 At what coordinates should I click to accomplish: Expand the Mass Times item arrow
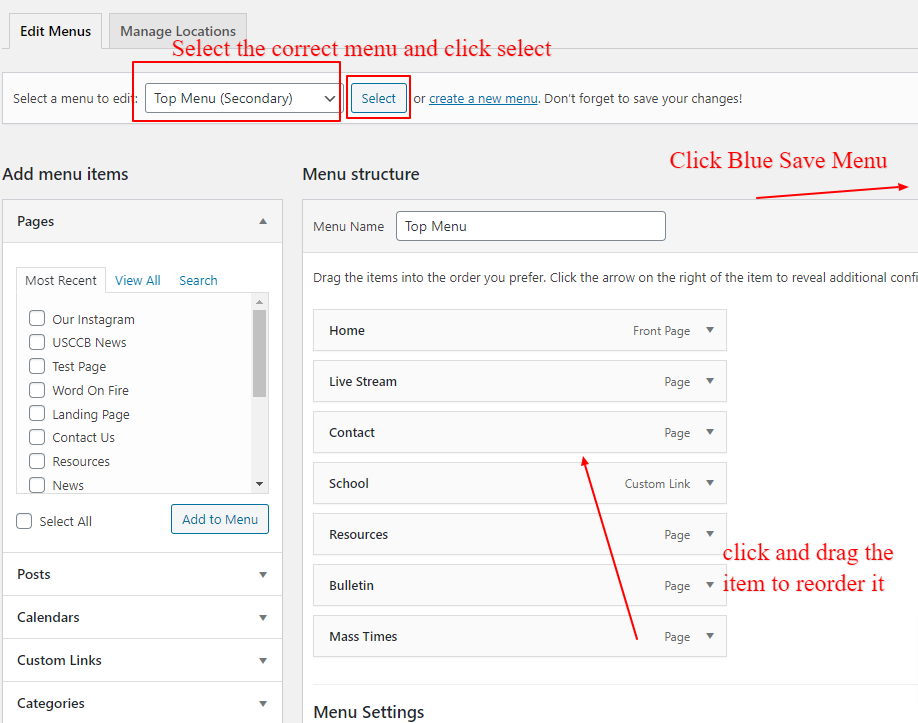click(x=710, y=636)
